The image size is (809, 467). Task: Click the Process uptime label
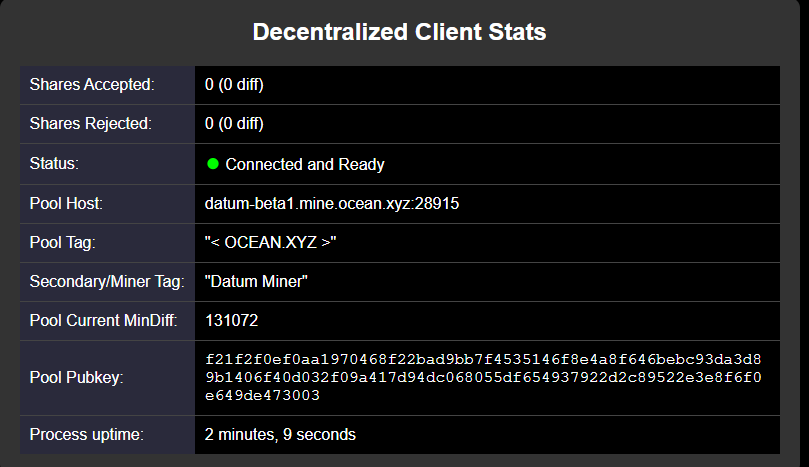86,435
